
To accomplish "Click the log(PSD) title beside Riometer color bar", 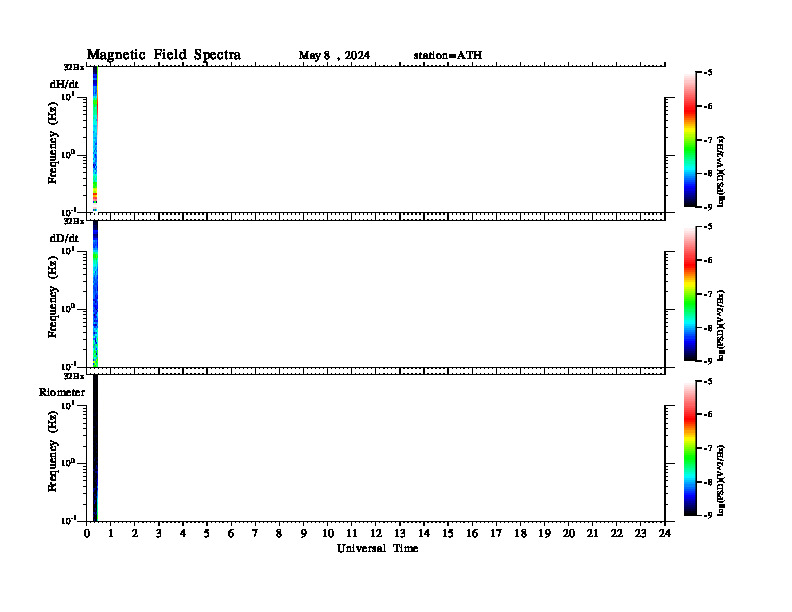I will [x=721, y=480].
